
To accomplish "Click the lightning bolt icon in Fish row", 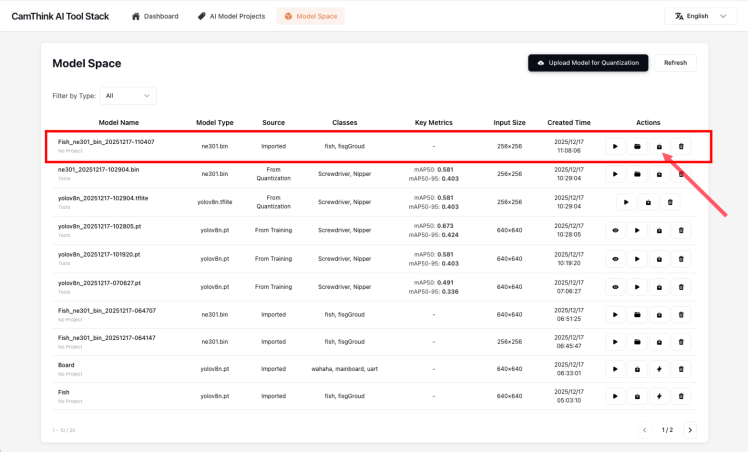I will click(659, 397).
